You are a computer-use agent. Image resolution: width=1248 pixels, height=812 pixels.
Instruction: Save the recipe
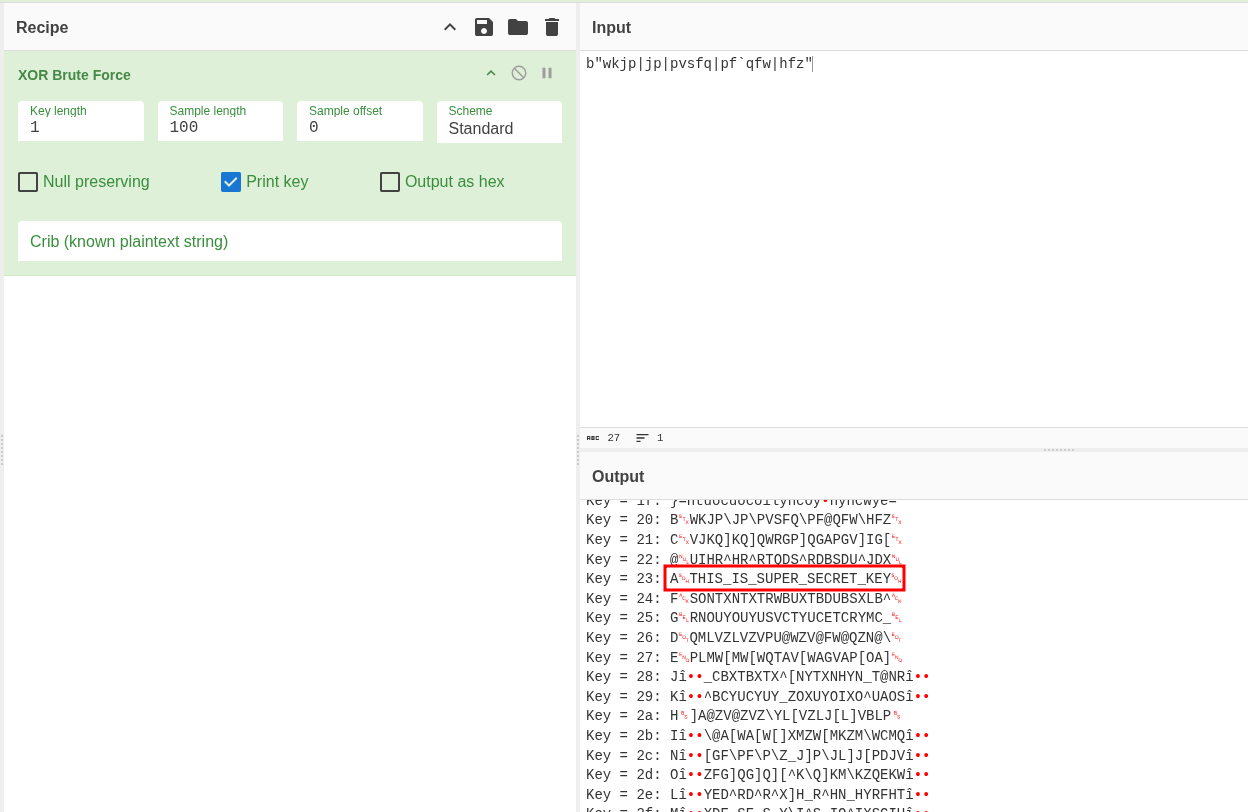[484, 27]
